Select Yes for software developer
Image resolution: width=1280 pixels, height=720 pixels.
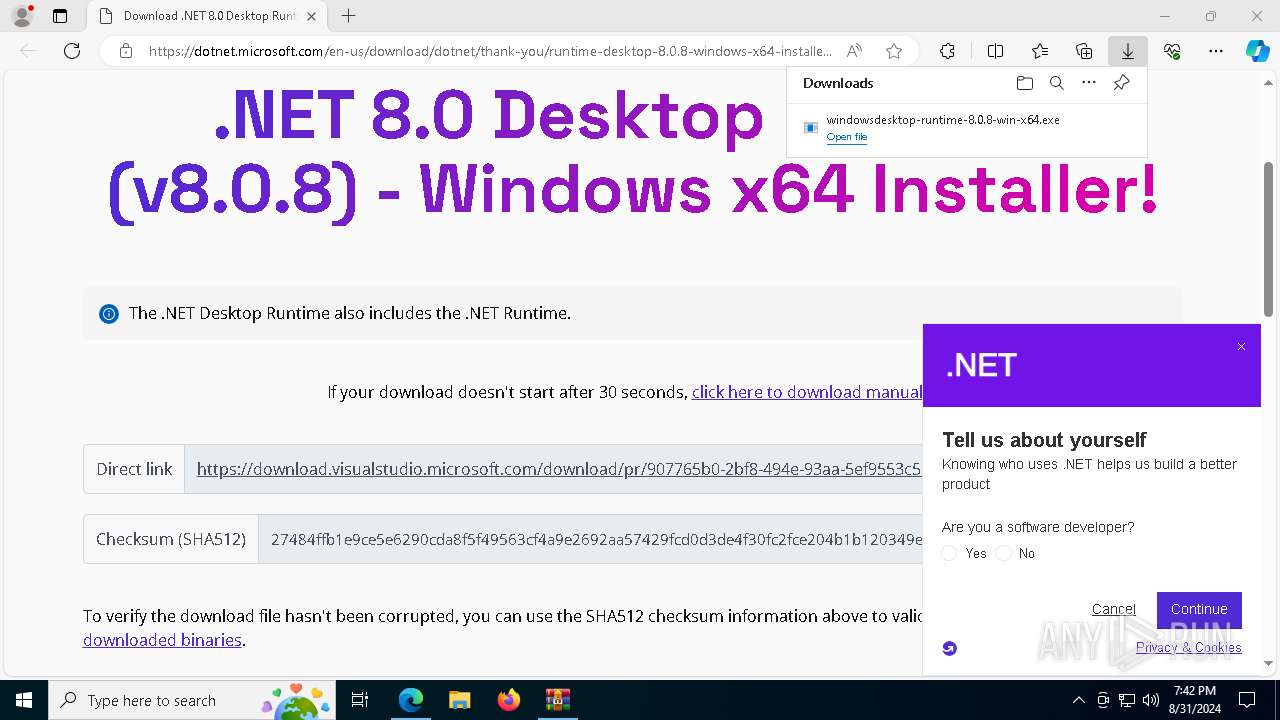950,553
